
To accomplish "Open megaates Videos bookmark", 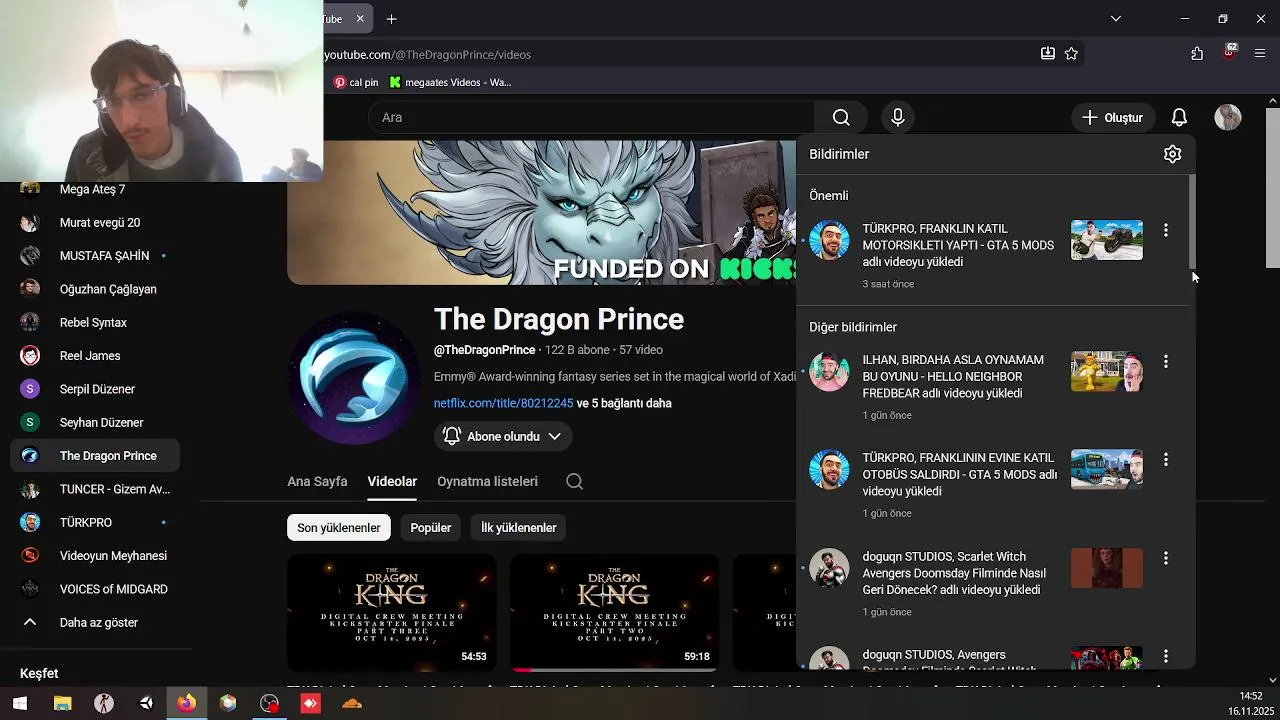I will click(450, 82).
